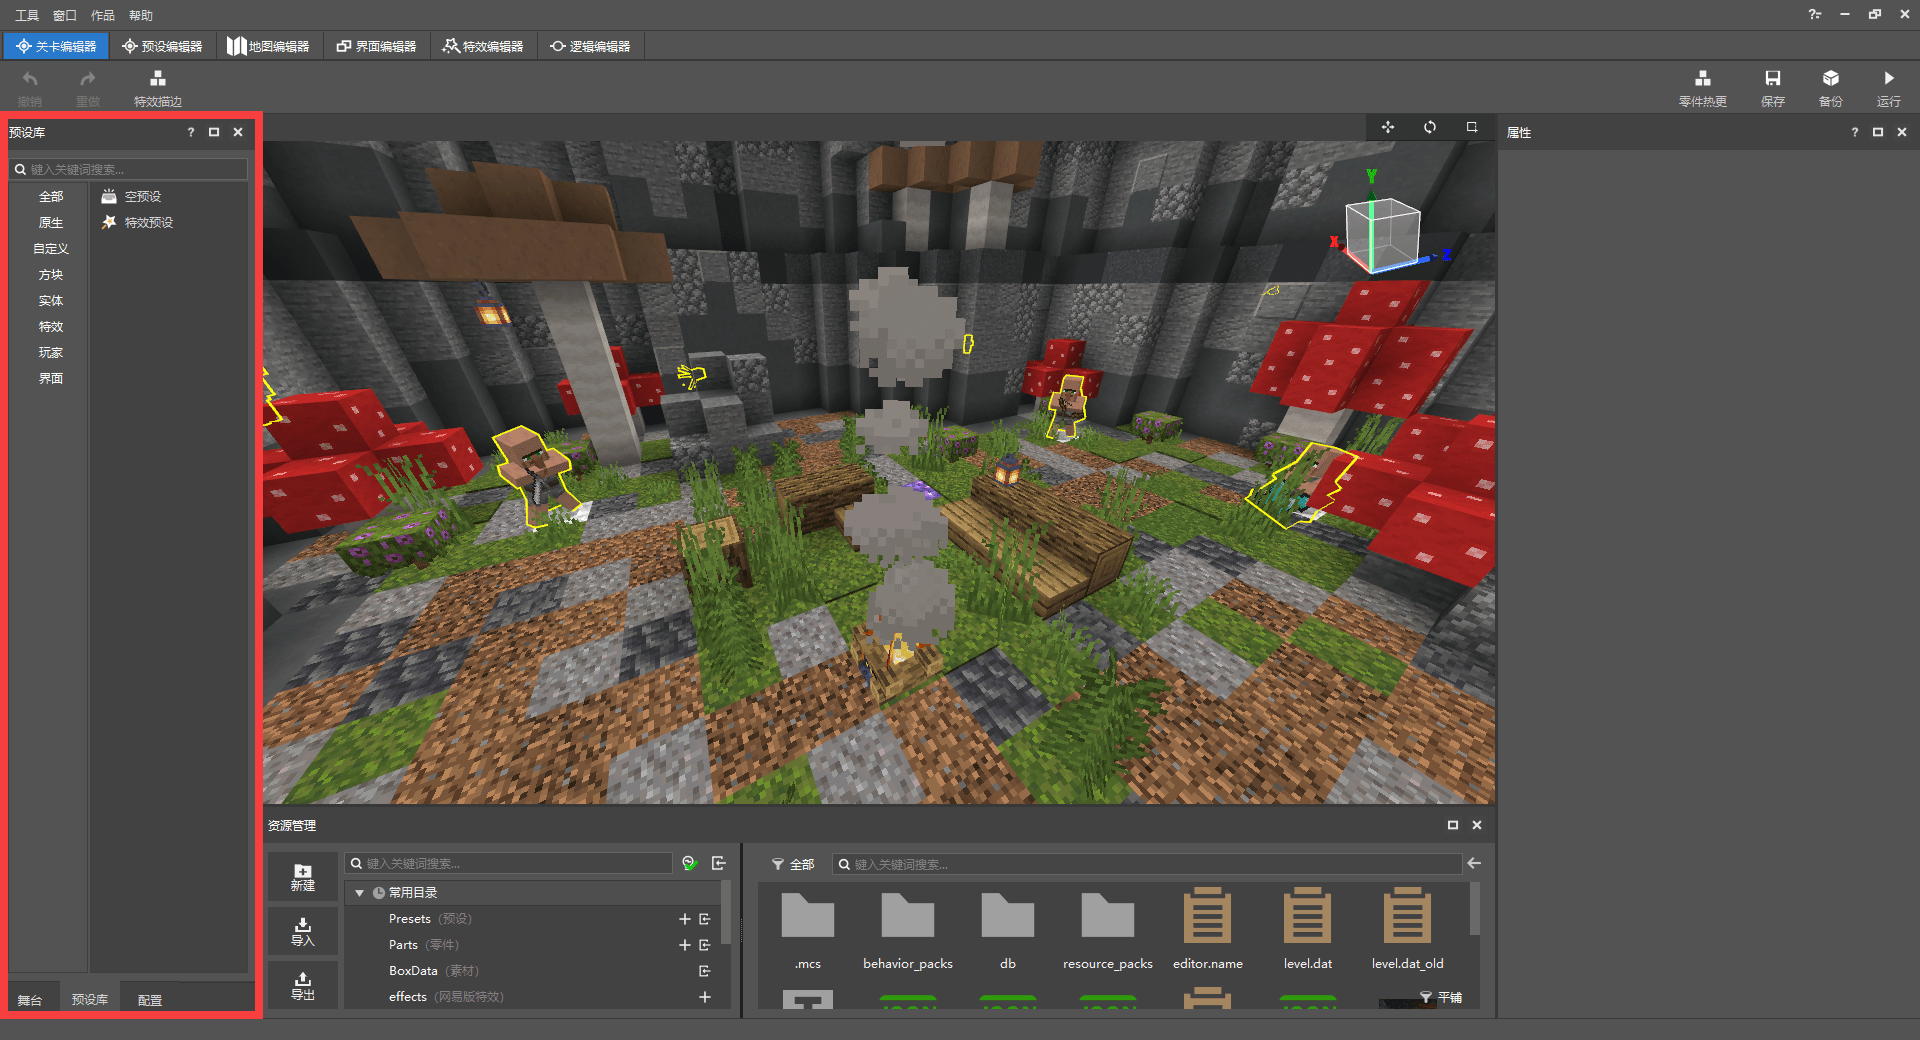Click the 撤销 undo icon
1920x1040 pixels.
coord(30,79)
